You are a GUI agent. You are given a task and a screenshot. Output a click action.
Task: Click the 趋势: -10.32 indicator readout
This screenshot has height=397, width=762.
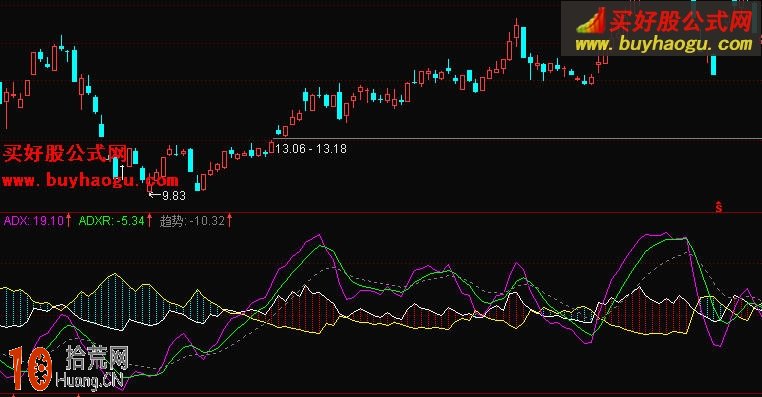click(x=192, y=221)
